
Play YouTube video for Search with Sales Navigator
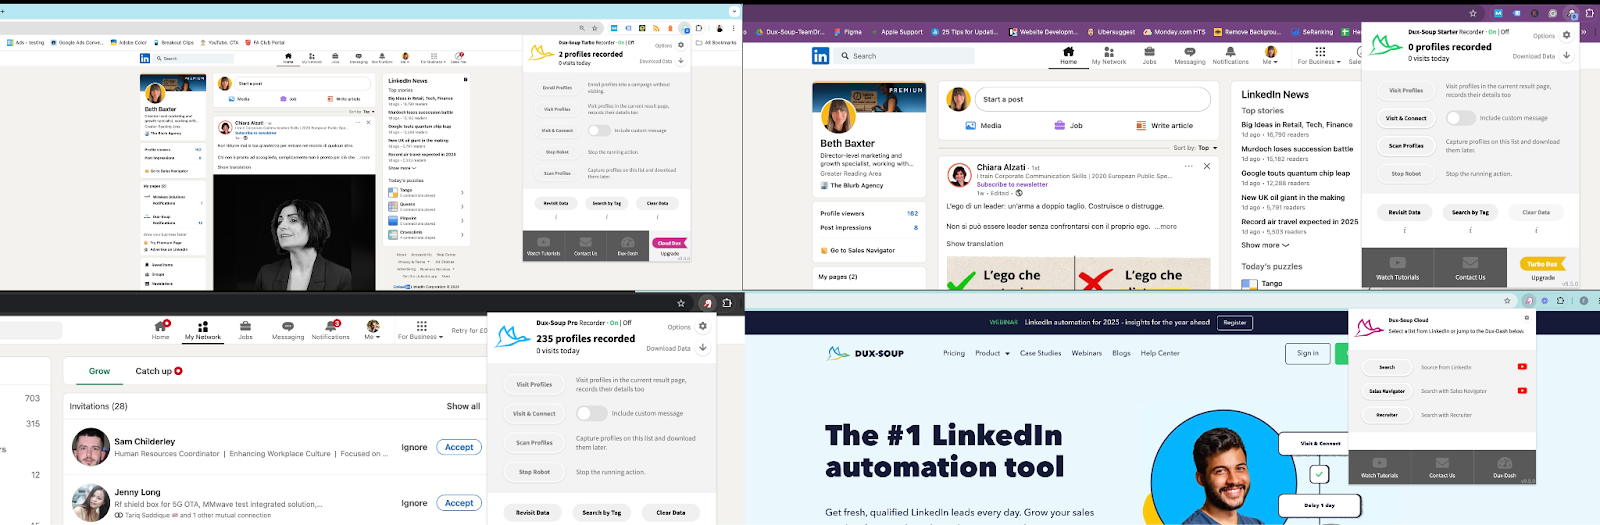coord(1522,391)
